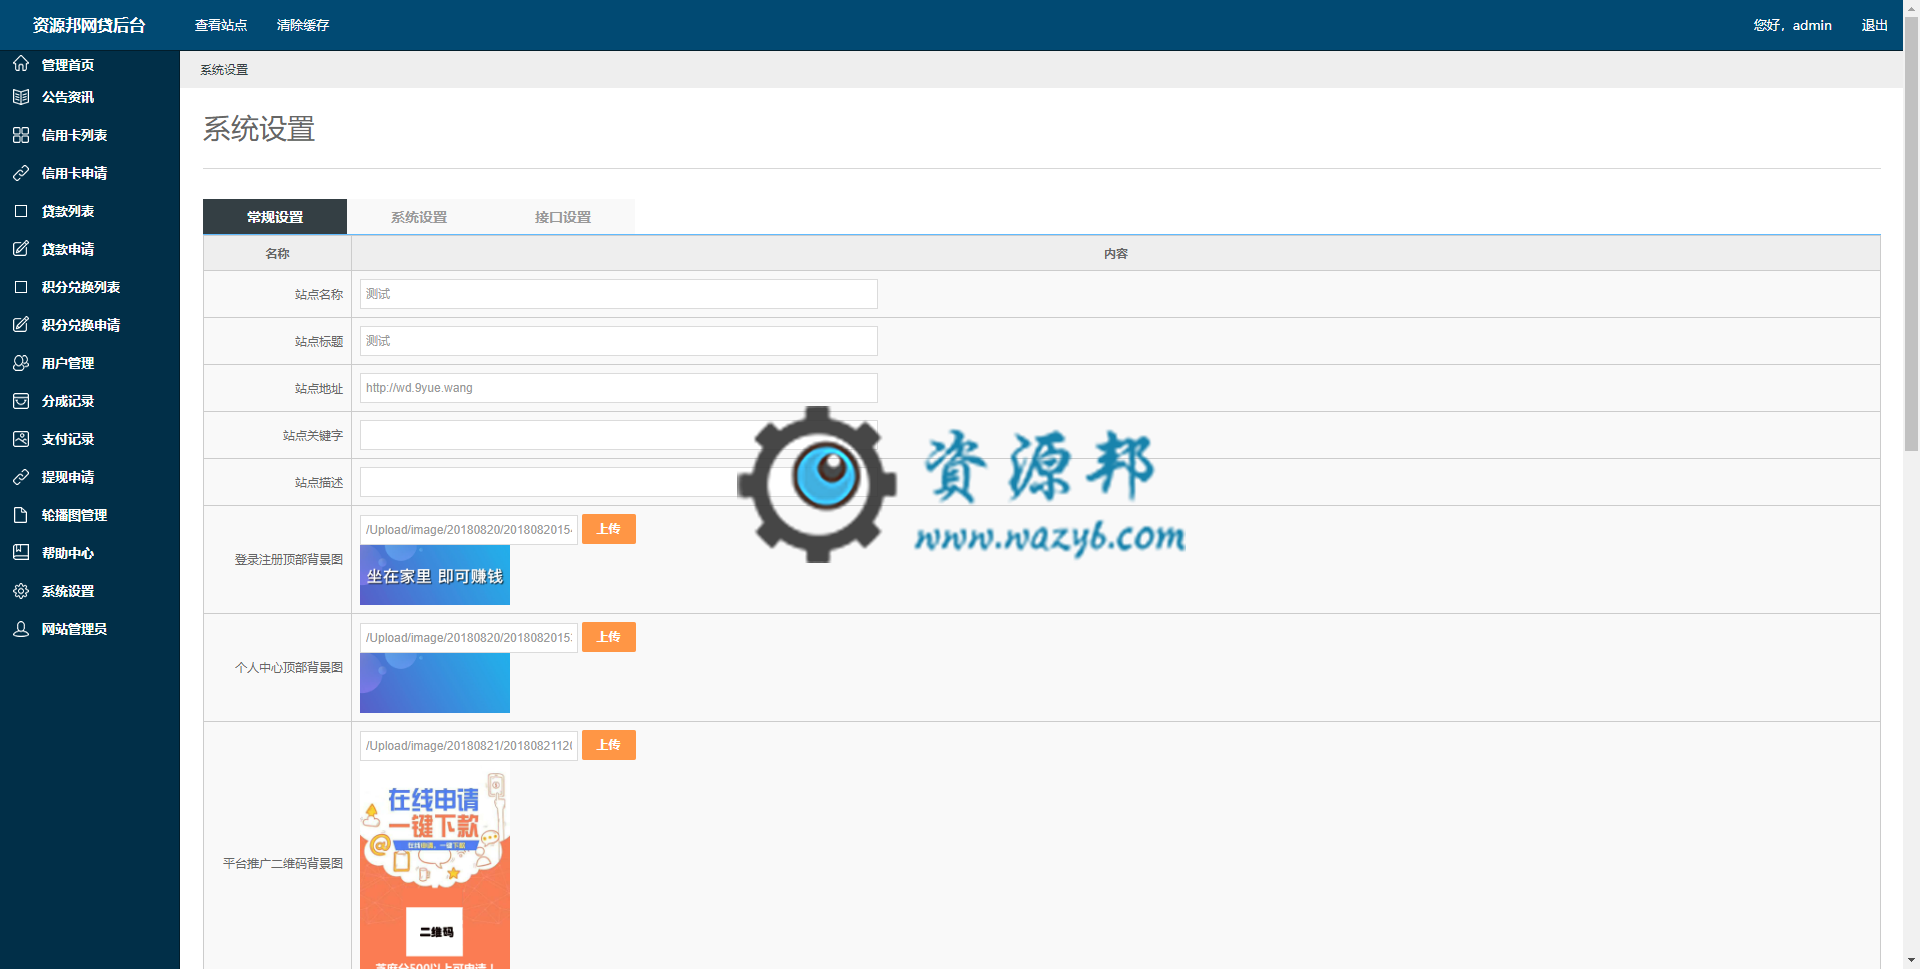Click the edit icon beside 积分兑换申请
This screenshot has width=1920, height=969.
[x=21, y=325]
